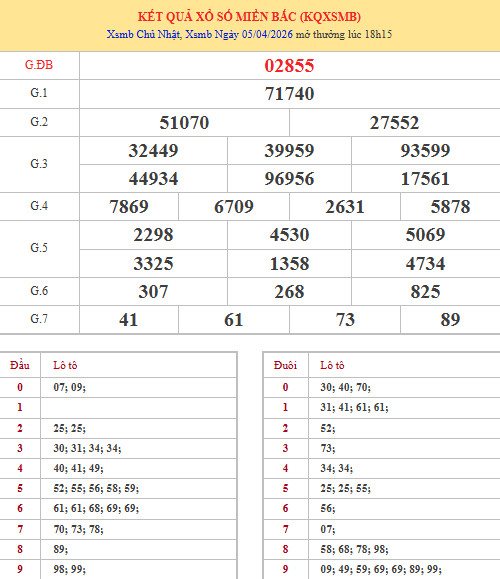Open the Xsmb Ngày 05/04/2026 link
The width and height of the screenshot is (500, 579).
[239, 34]
